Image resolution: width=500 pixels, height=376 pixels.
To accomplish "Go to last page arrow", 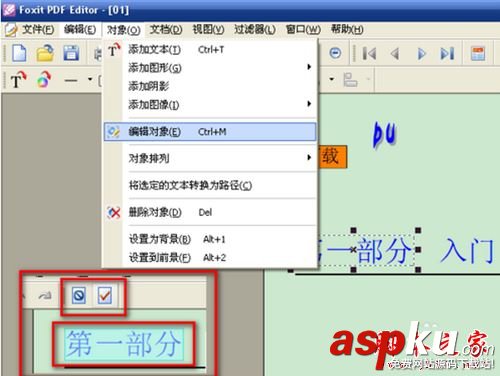I will pyautogui.click(x=447, y=53).
